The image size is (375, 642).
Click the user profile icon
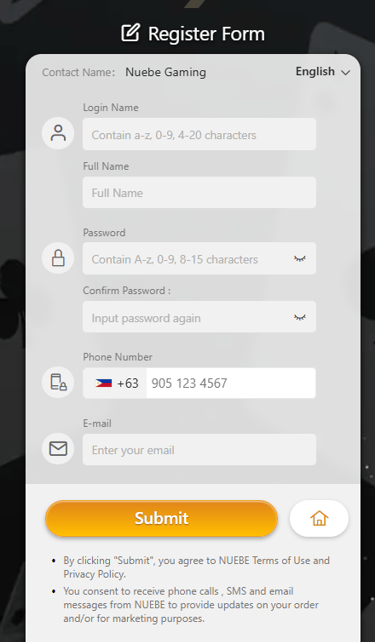(x=58, y=133)
